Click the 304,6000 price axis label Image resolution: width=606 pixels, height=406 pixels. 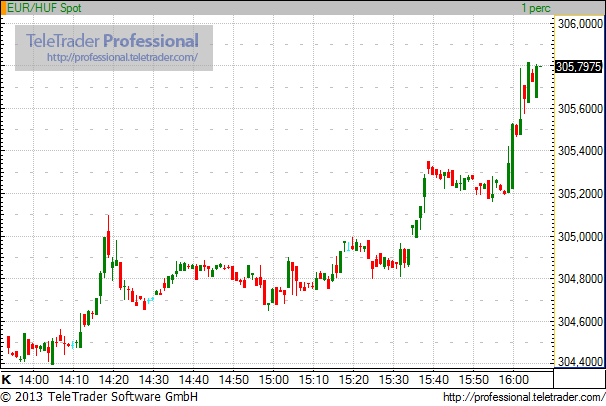tap(580, 321)
